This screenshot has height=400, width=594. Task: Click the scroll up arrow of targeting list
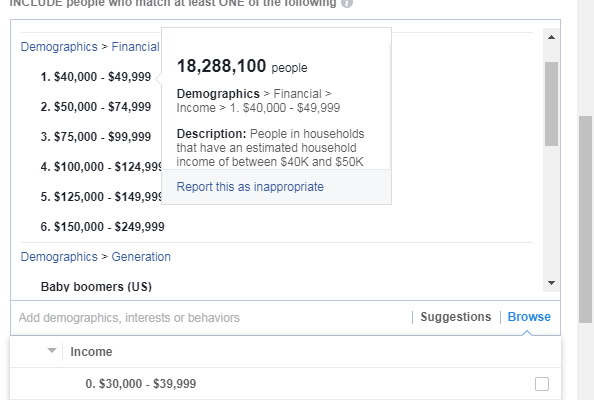click(551, 37)
